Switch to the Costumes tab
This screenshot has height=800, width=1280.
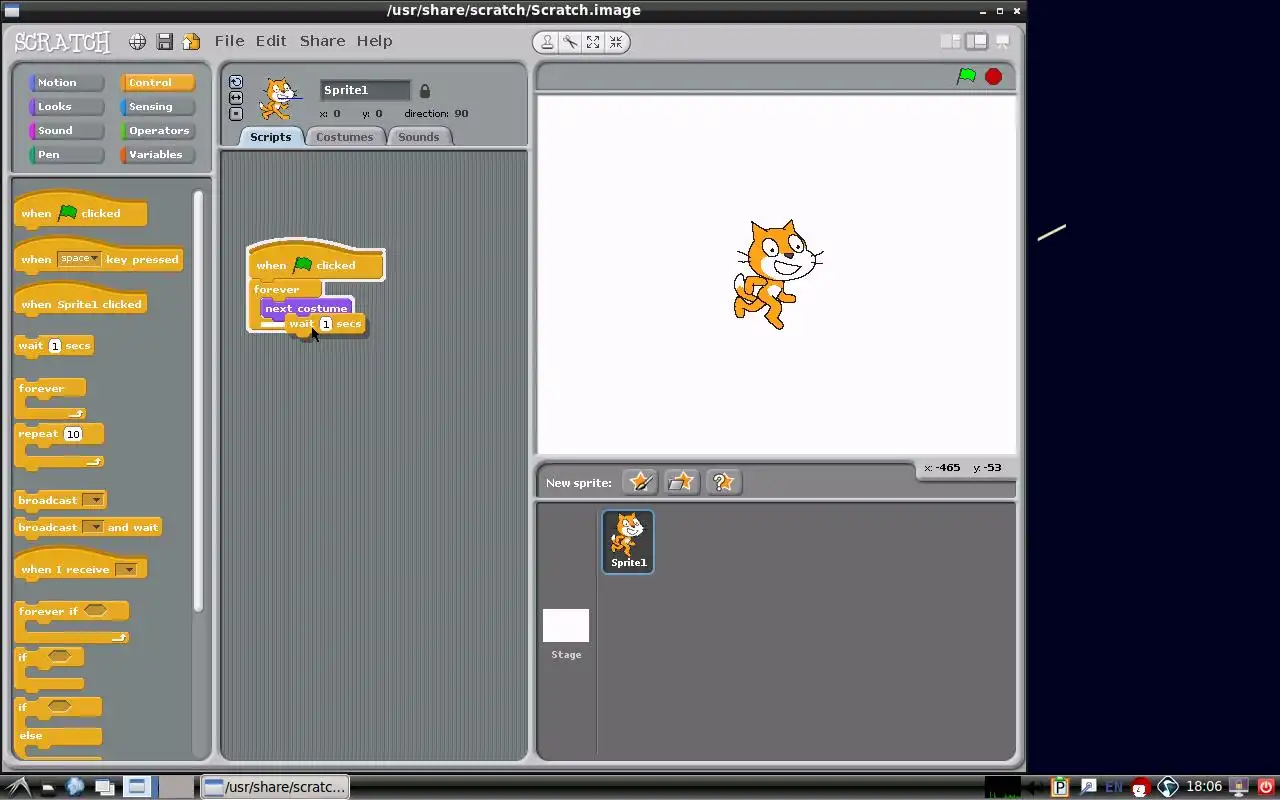coord(344,137)
